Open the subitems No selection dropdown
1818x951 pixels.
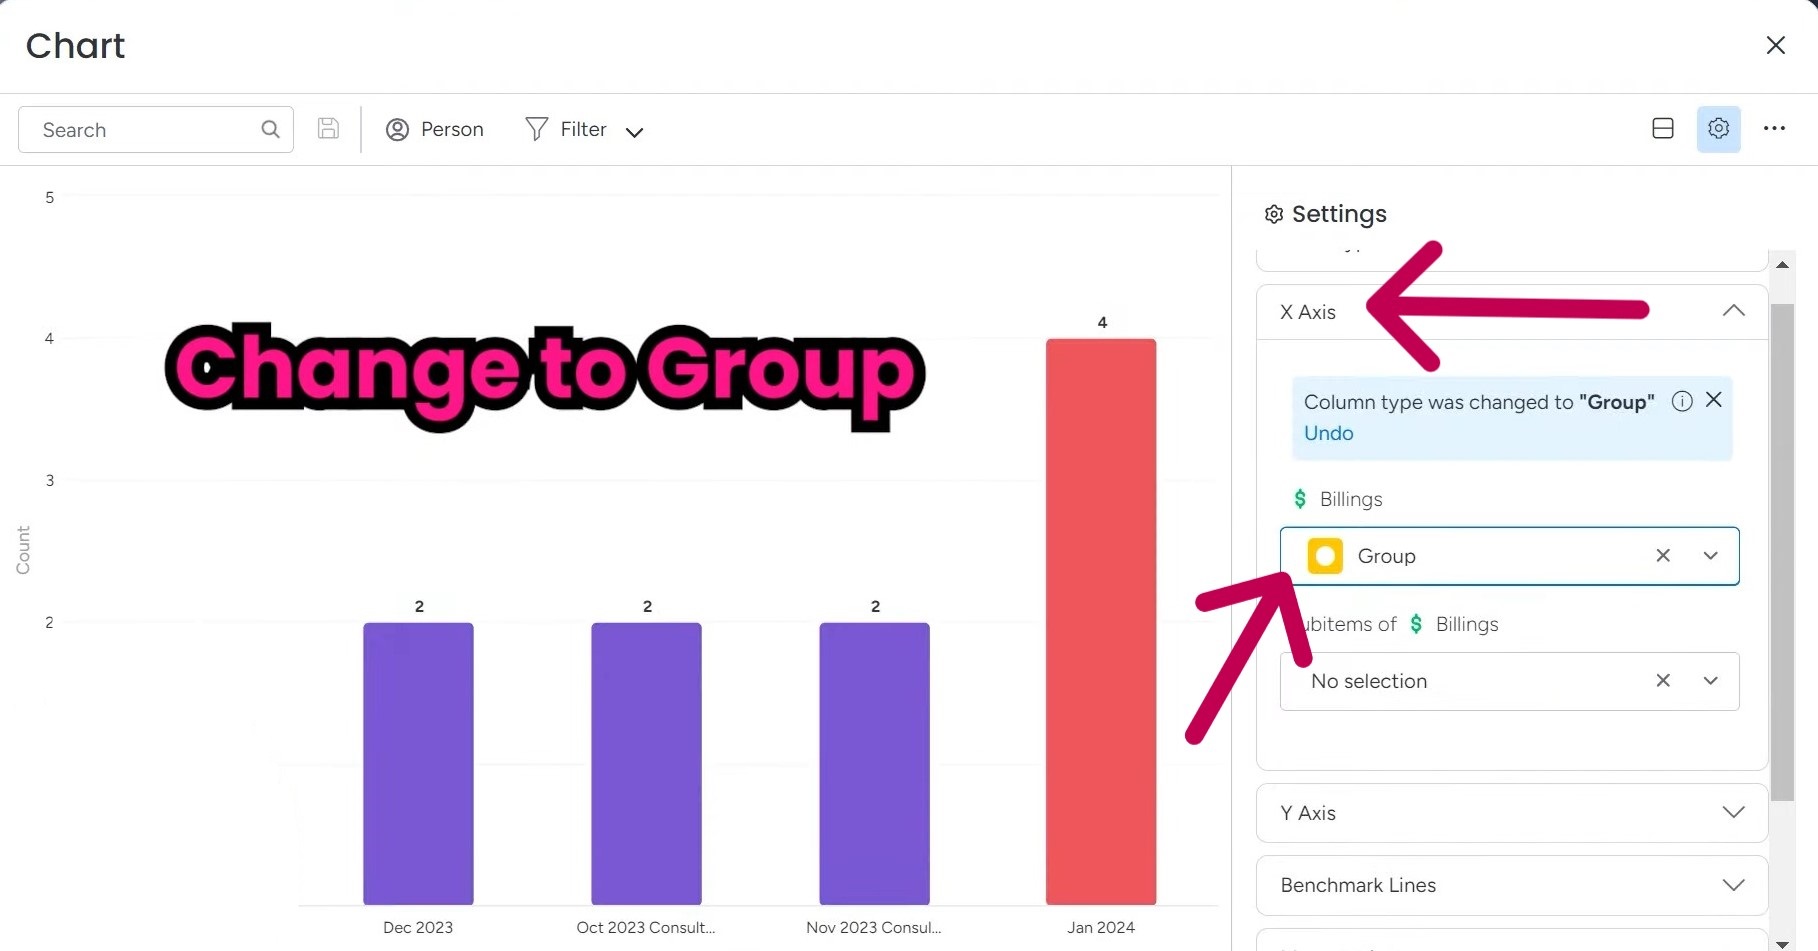1711,680
